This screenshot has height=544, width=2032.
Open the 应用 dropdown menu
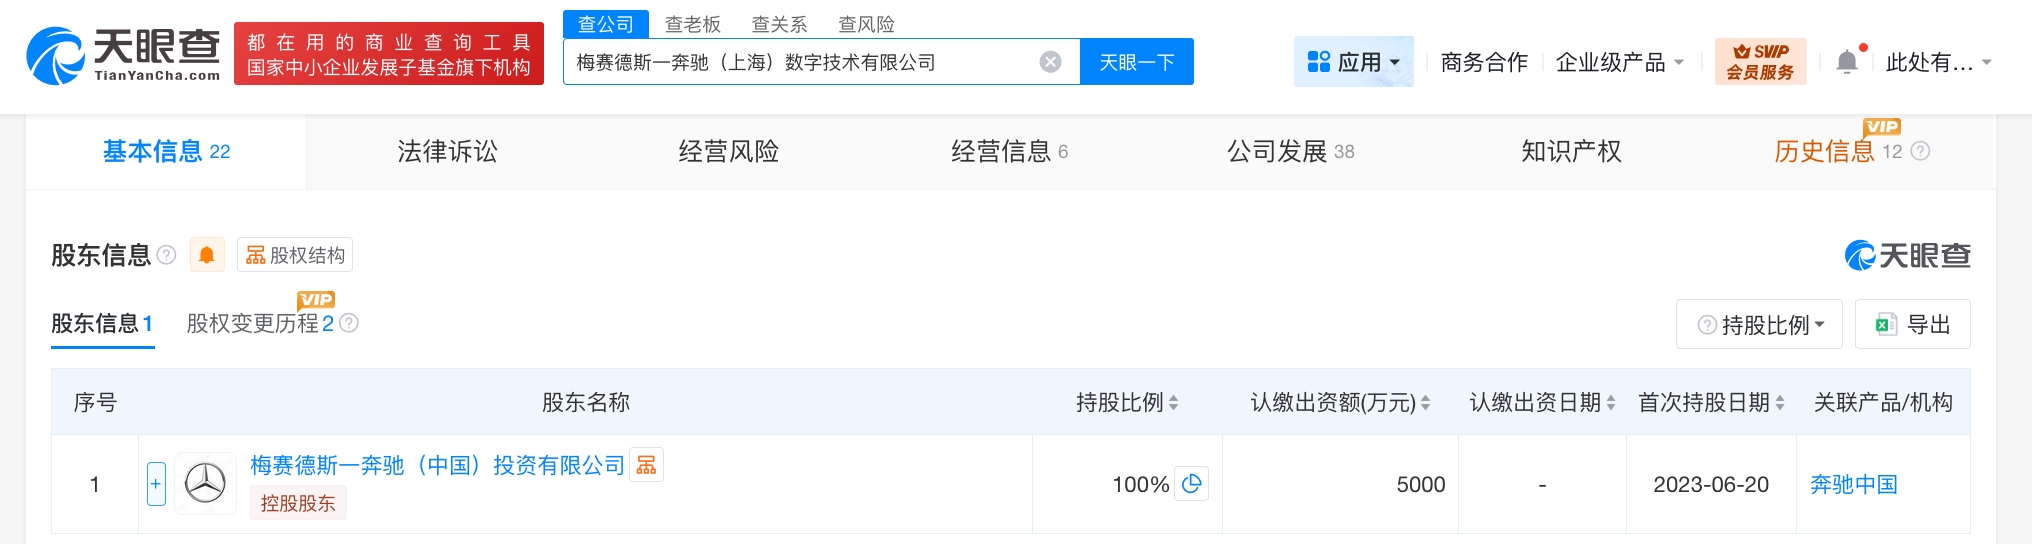pos(1353,62)
